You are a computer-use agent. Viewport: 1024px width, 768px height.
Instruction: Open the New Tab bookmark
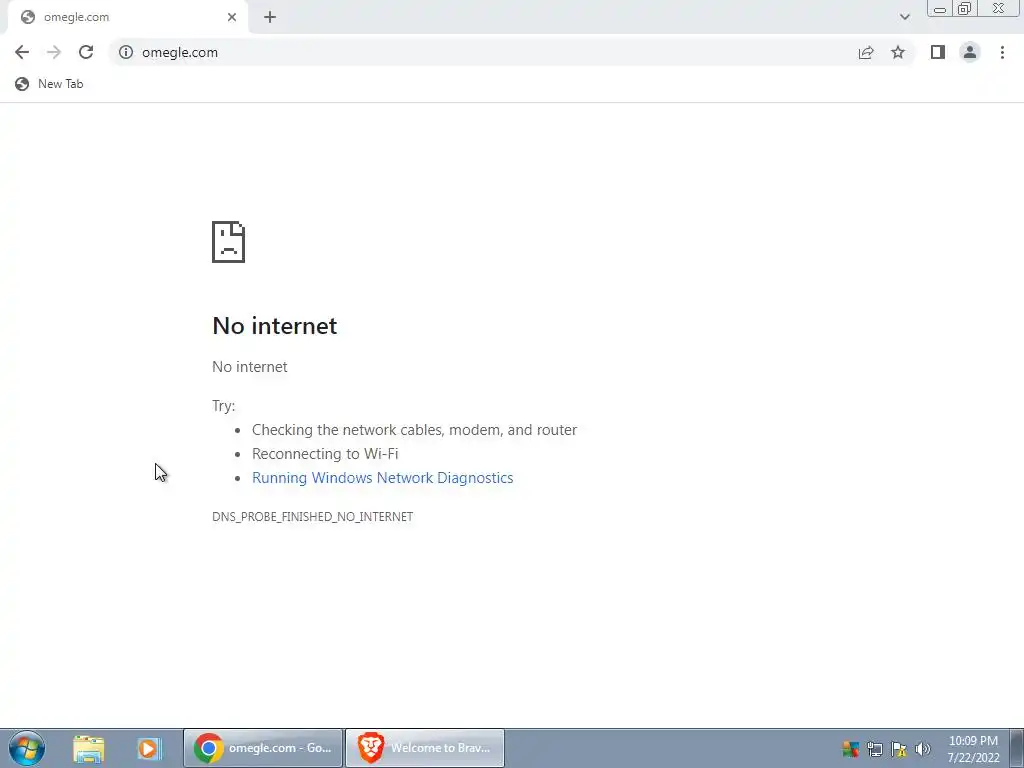point(49,84)
